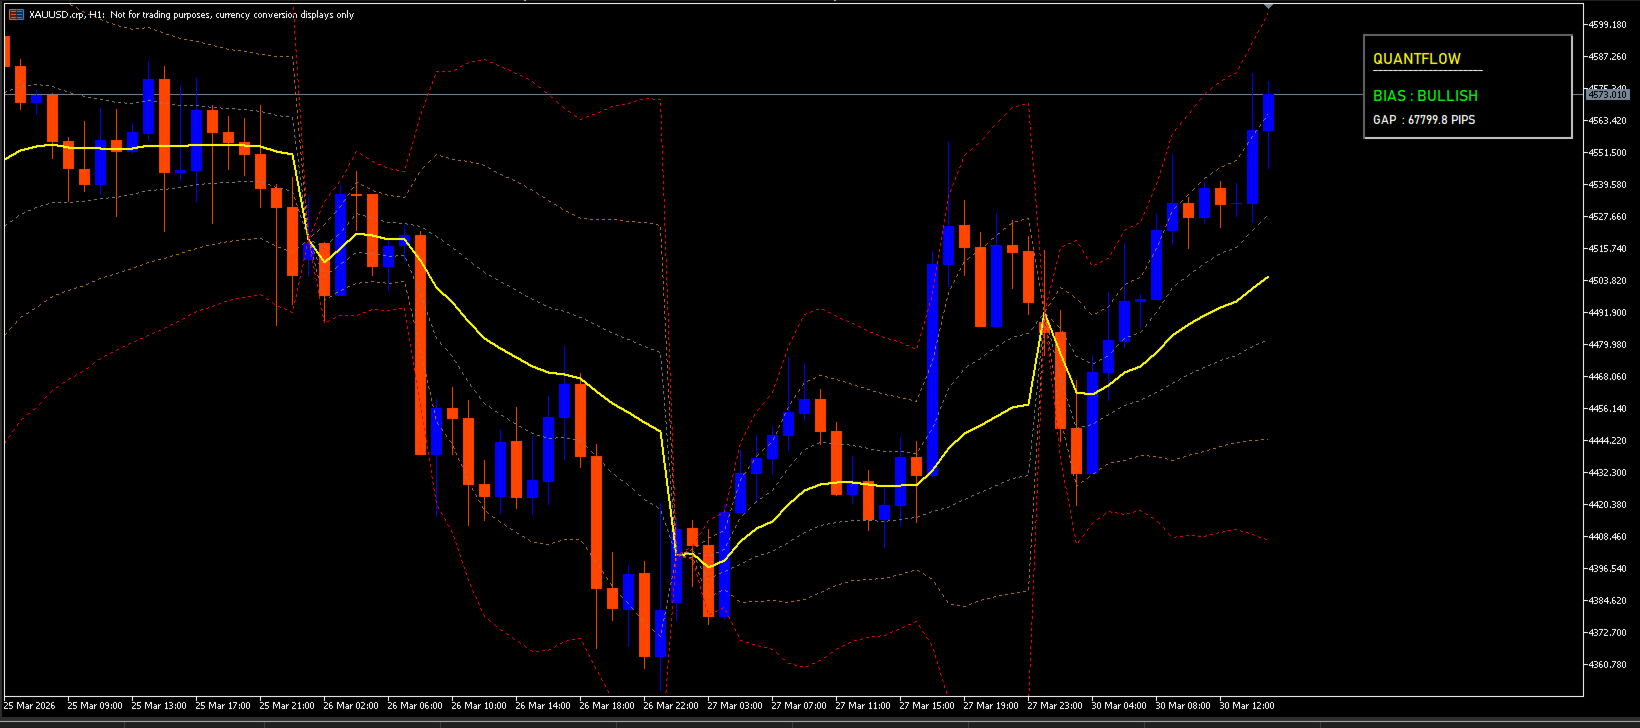Click the chart icon beside XAUUSD.crp title
Viewport: 1640px width, 728px height.
tap(16, 15)
